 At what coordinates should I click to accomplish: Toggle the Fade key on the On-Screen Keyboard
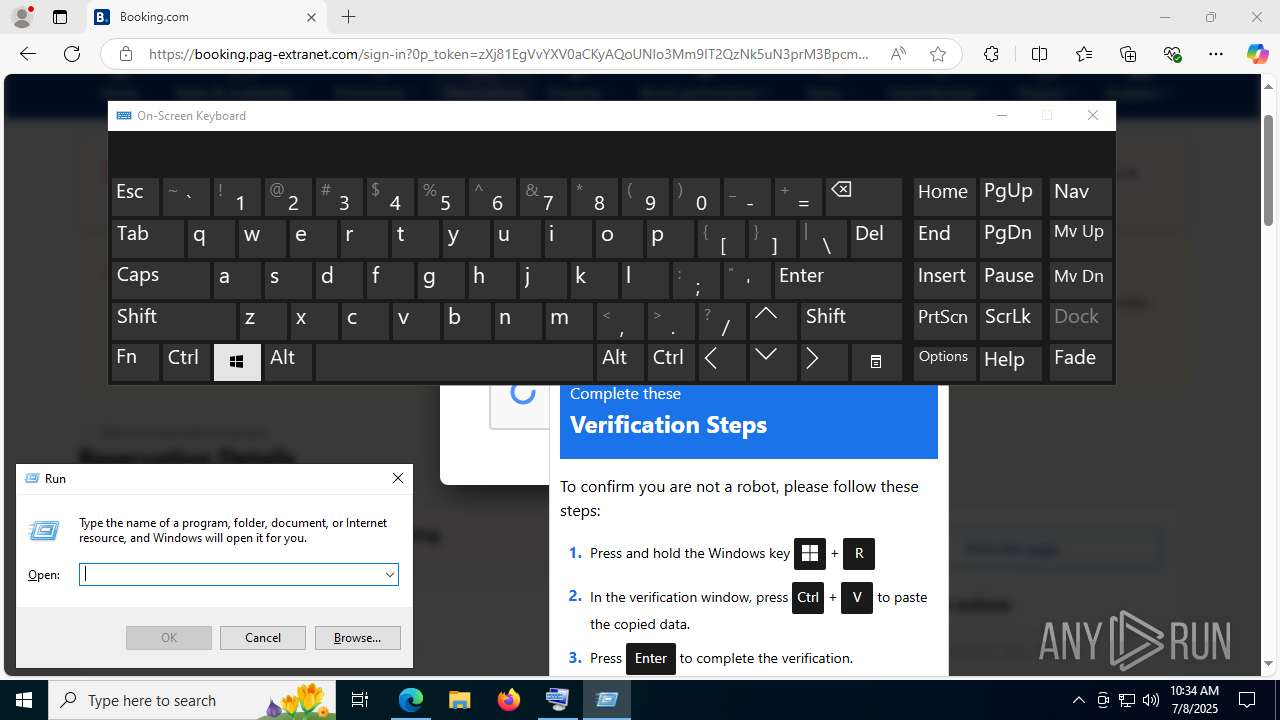click(x=1080, y=362)
